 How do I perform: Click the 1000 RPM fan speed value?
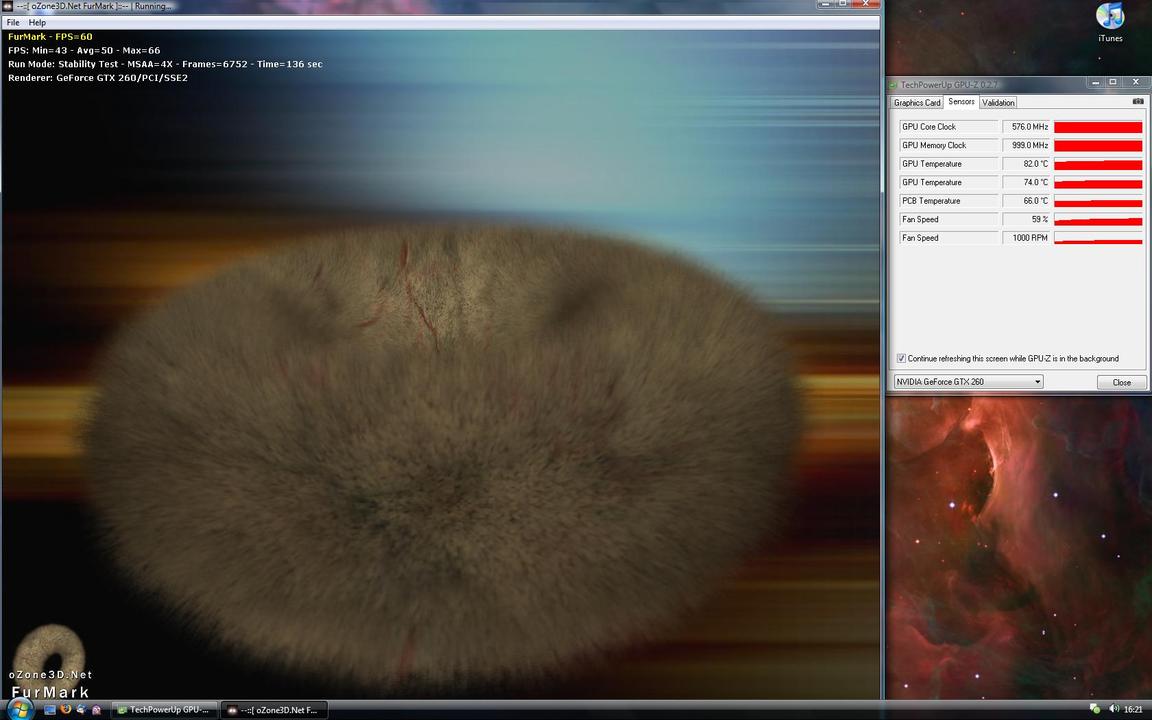(1026, 237)
